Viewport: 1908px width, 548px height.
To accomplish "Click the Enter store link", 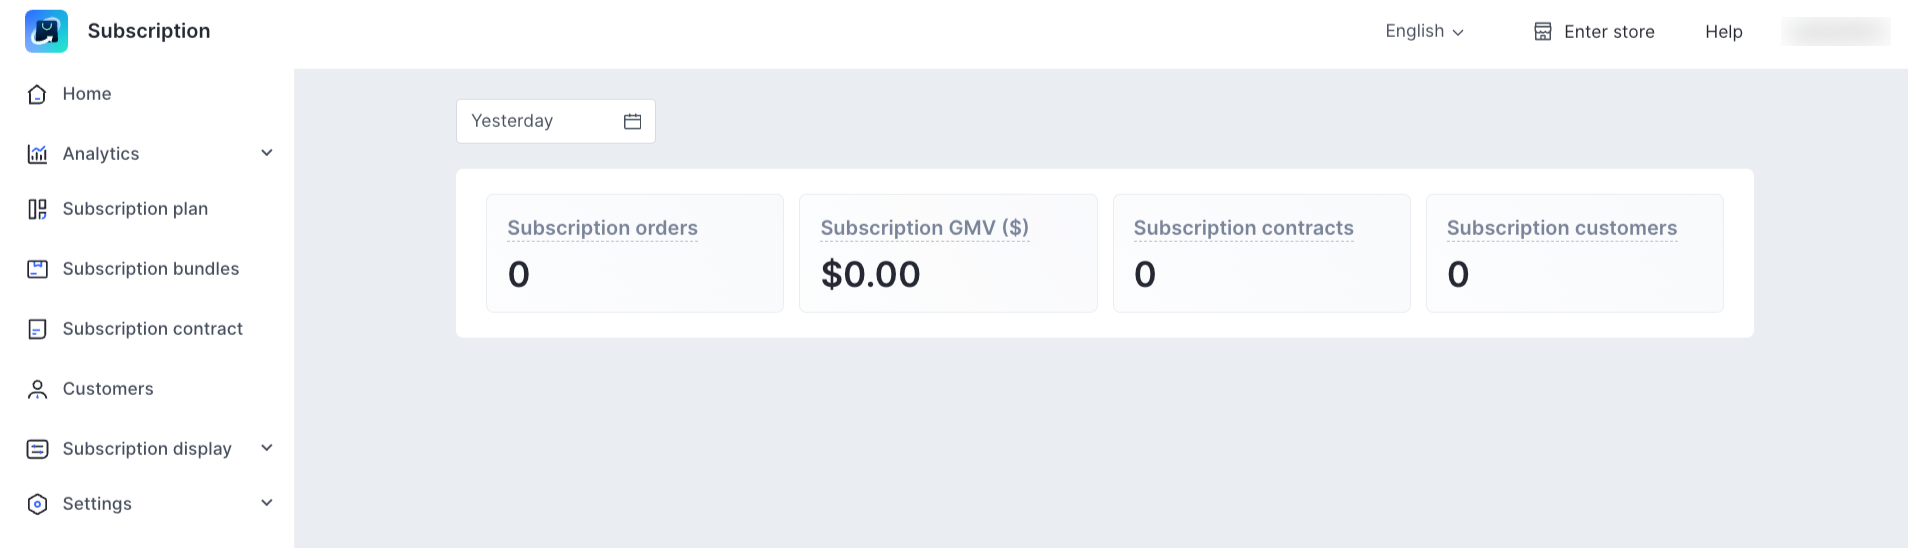I will 1608,32.
